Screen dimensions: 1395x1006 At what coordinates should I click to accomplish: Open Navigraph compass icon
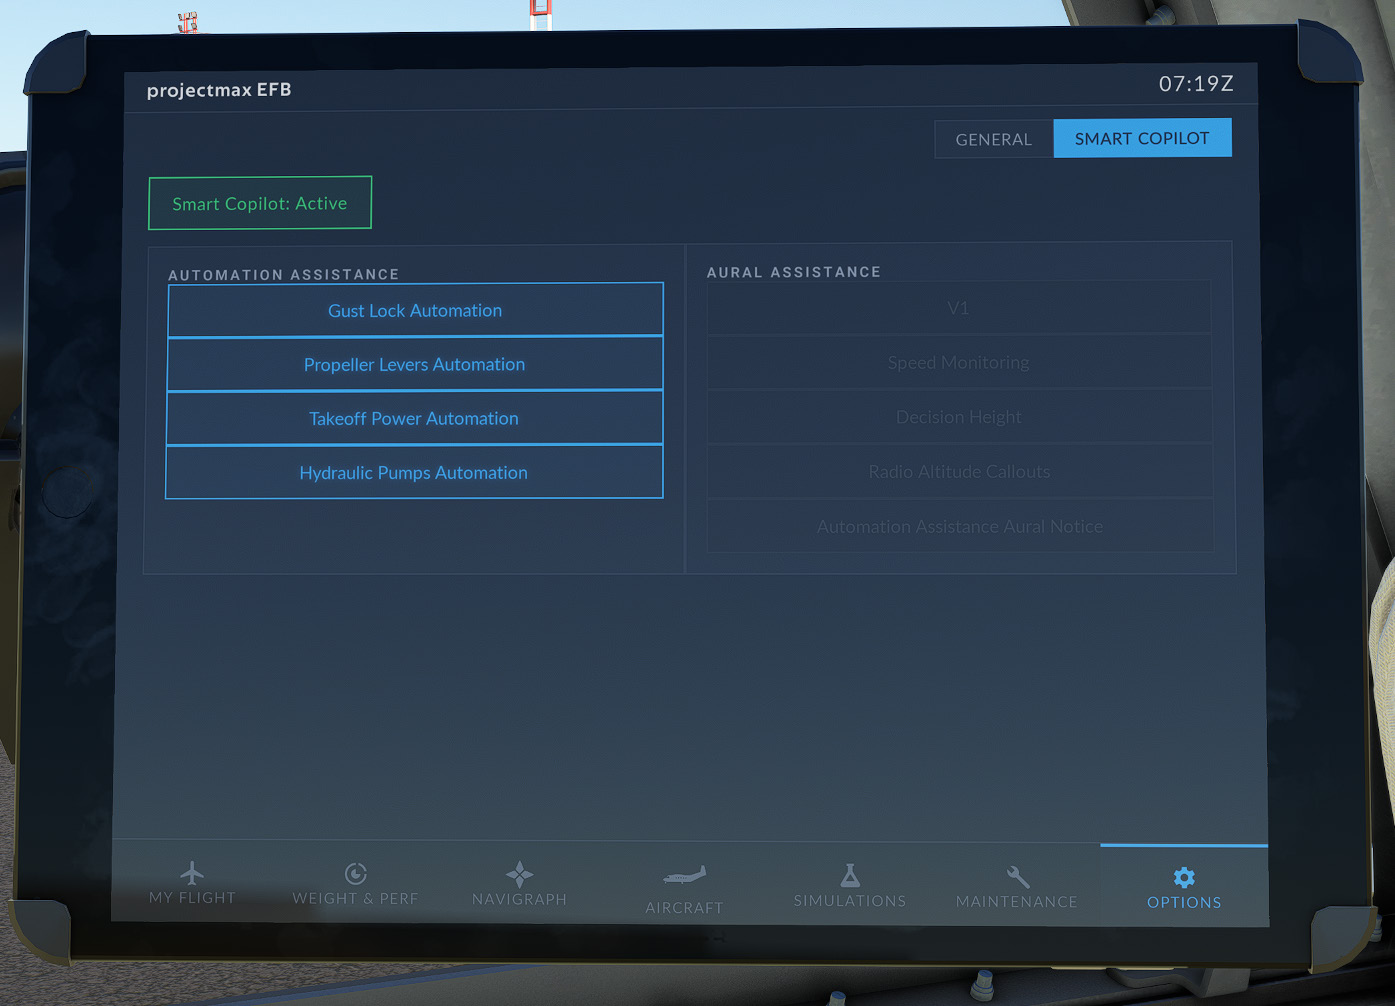pyautogui.click(x=519, y=874)
